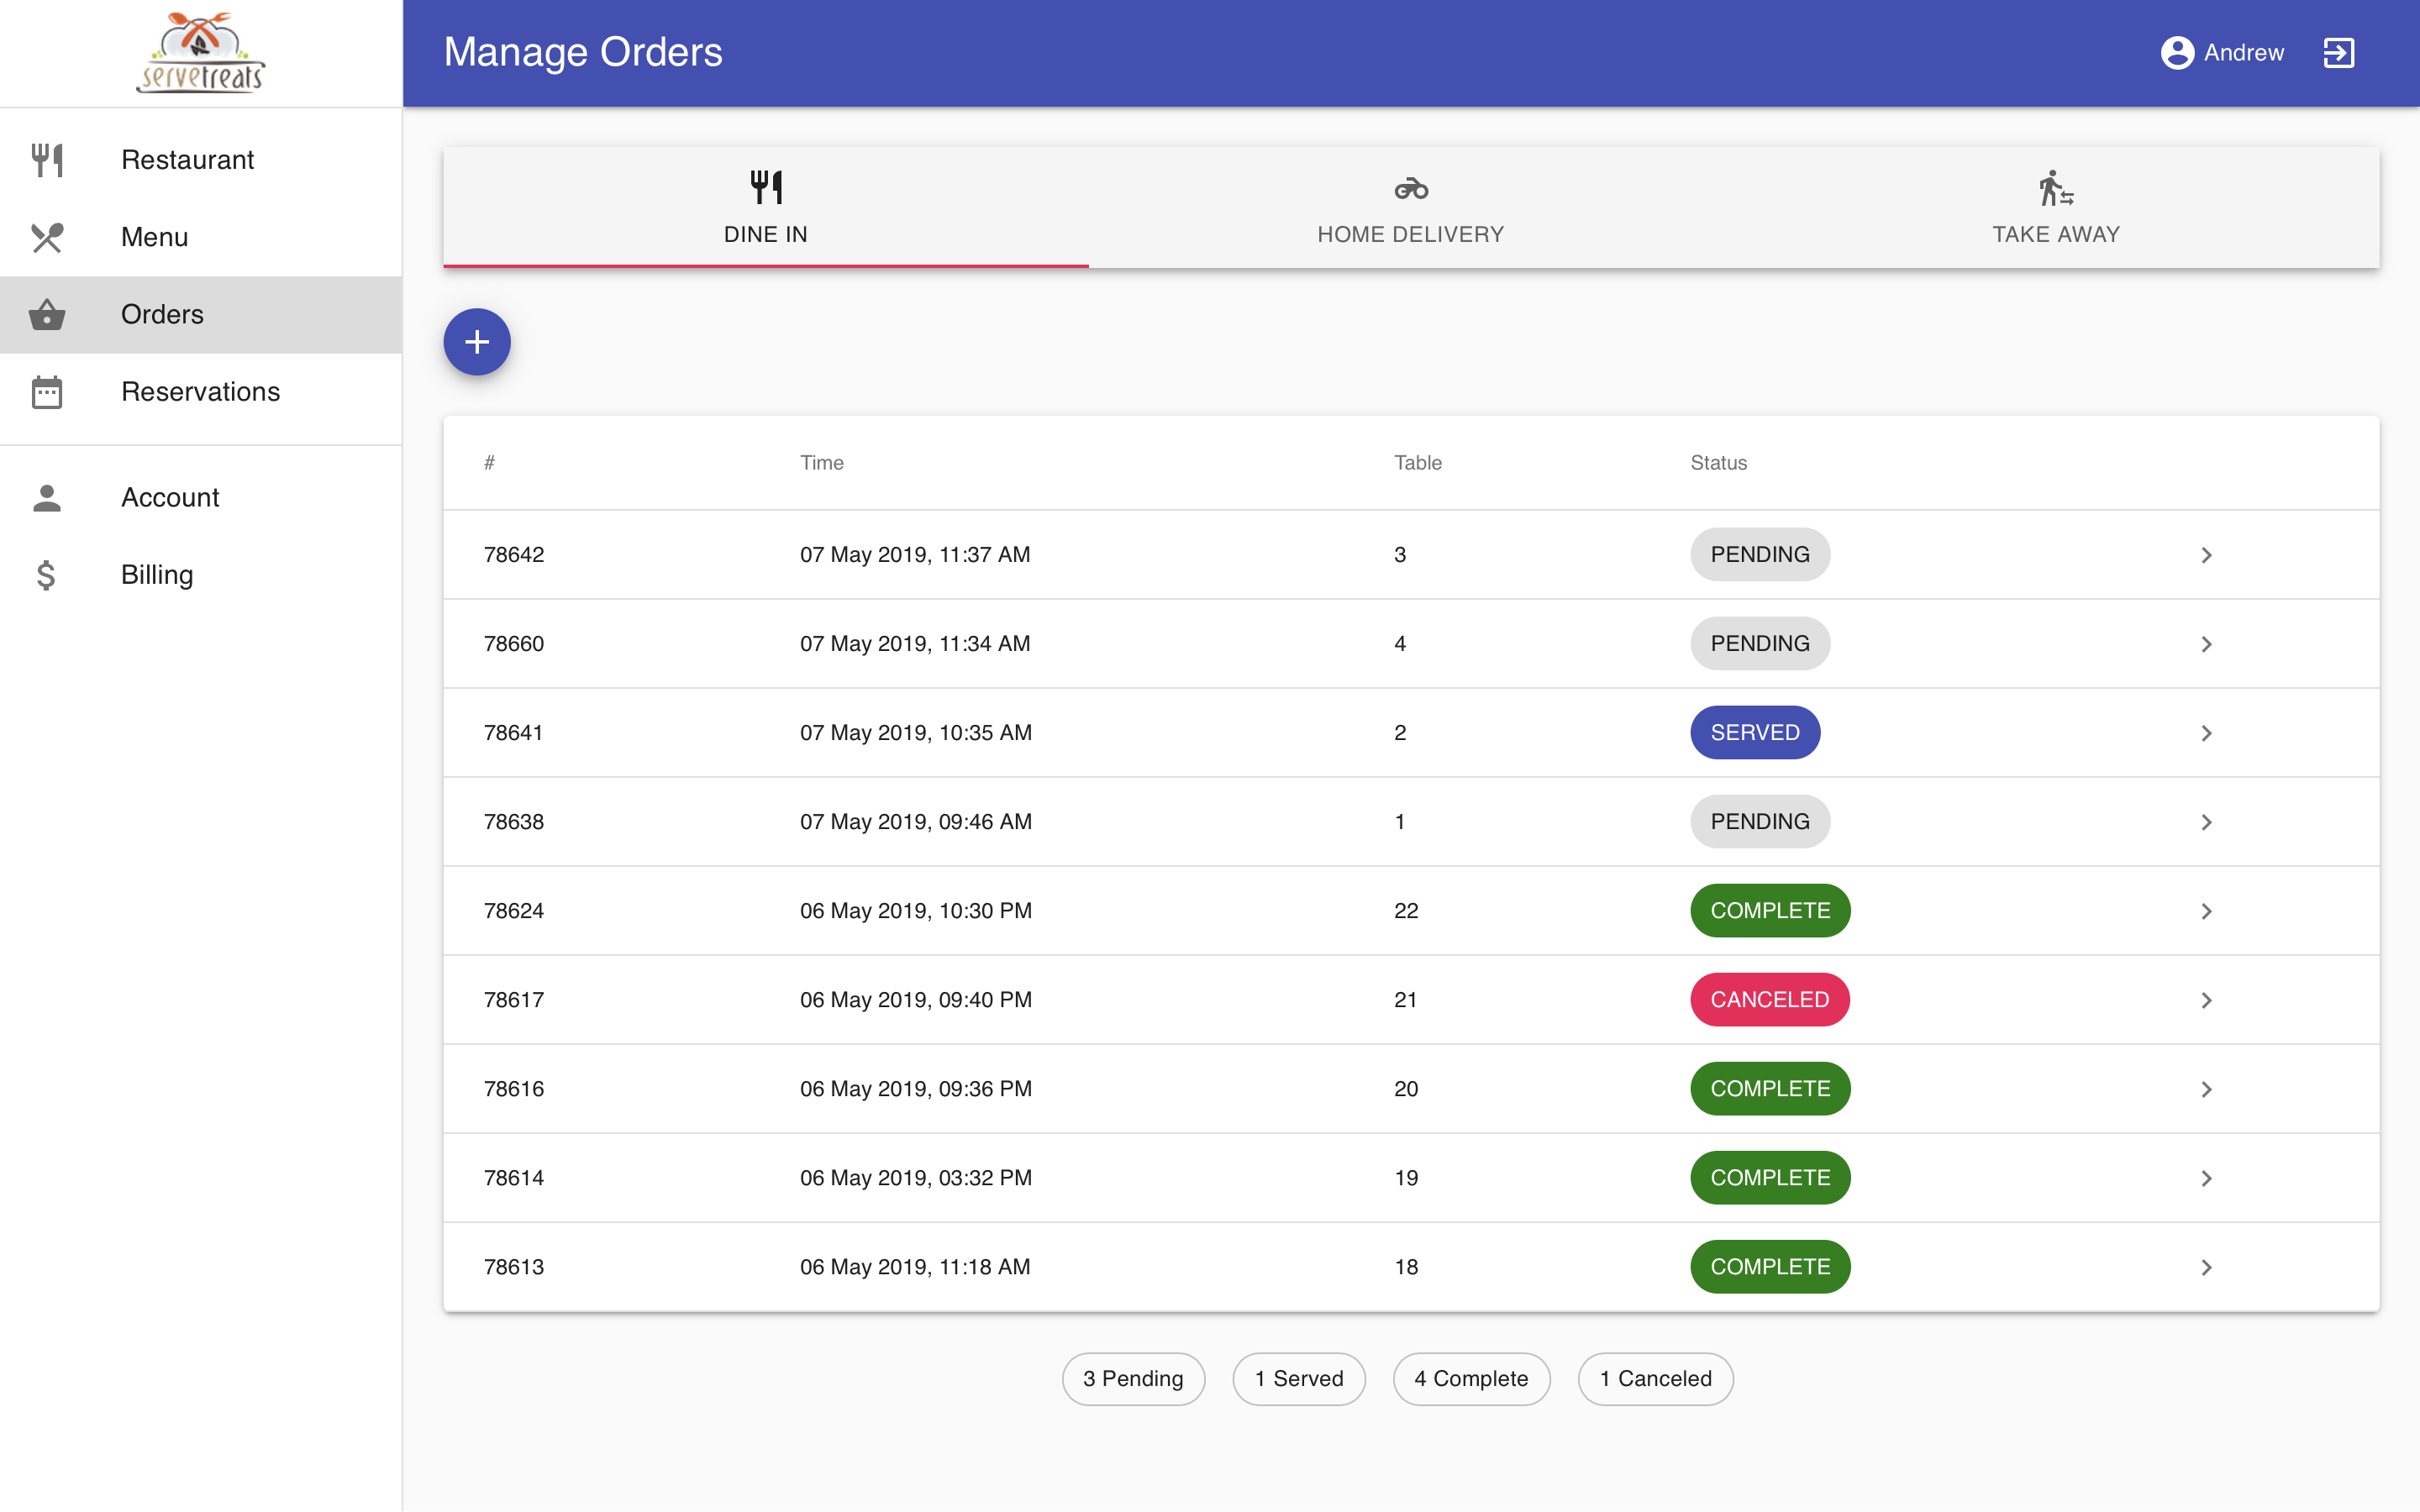Click the PENDING badge for order 78642

(x=1760, y=555)
